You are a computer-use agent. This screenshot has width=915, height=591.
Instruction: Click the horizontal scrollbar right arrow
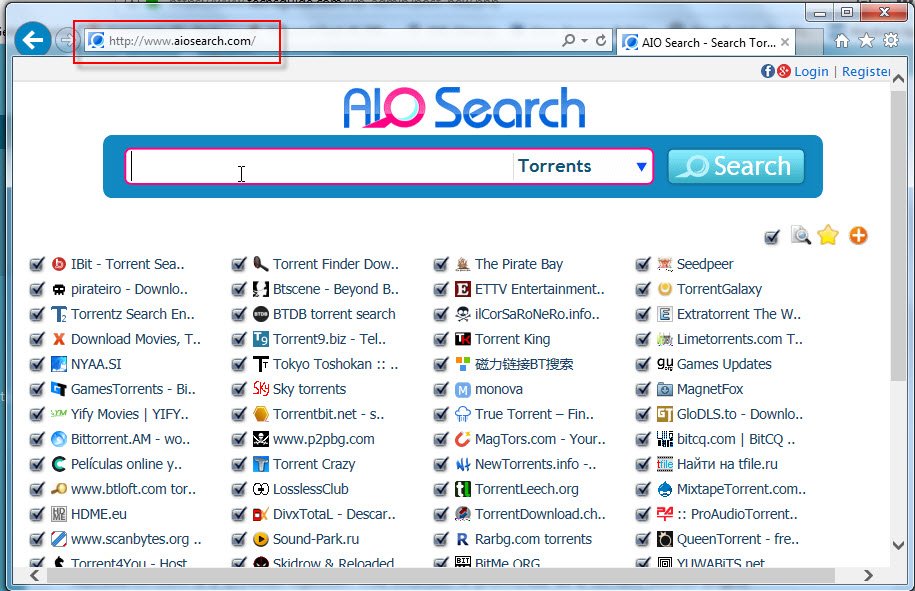pos(868,575)
